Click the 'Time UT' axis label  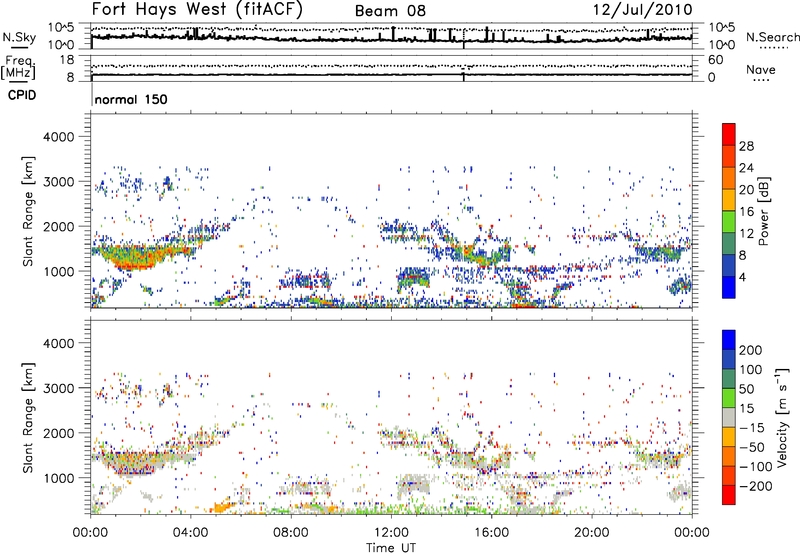pos(391,548)
